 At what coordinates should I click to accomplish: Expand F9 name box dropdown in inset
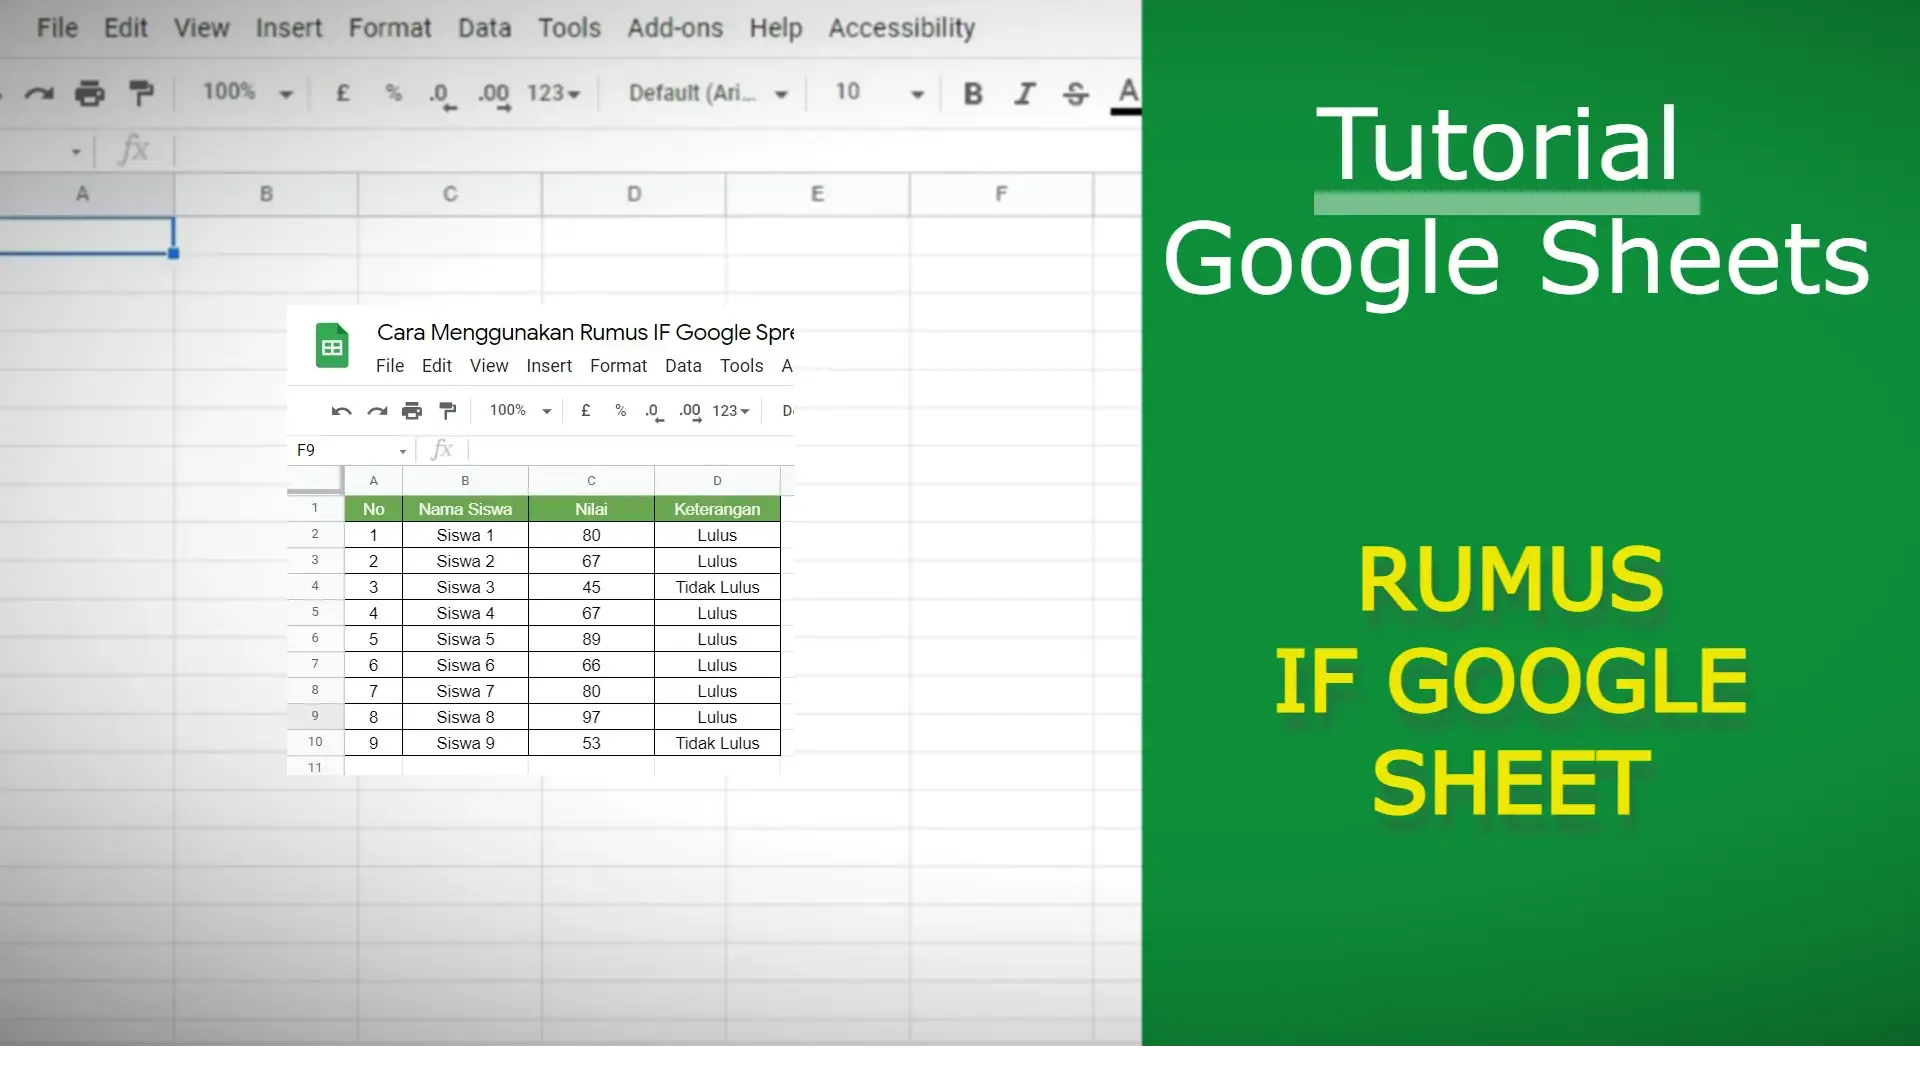coord(403,451)
